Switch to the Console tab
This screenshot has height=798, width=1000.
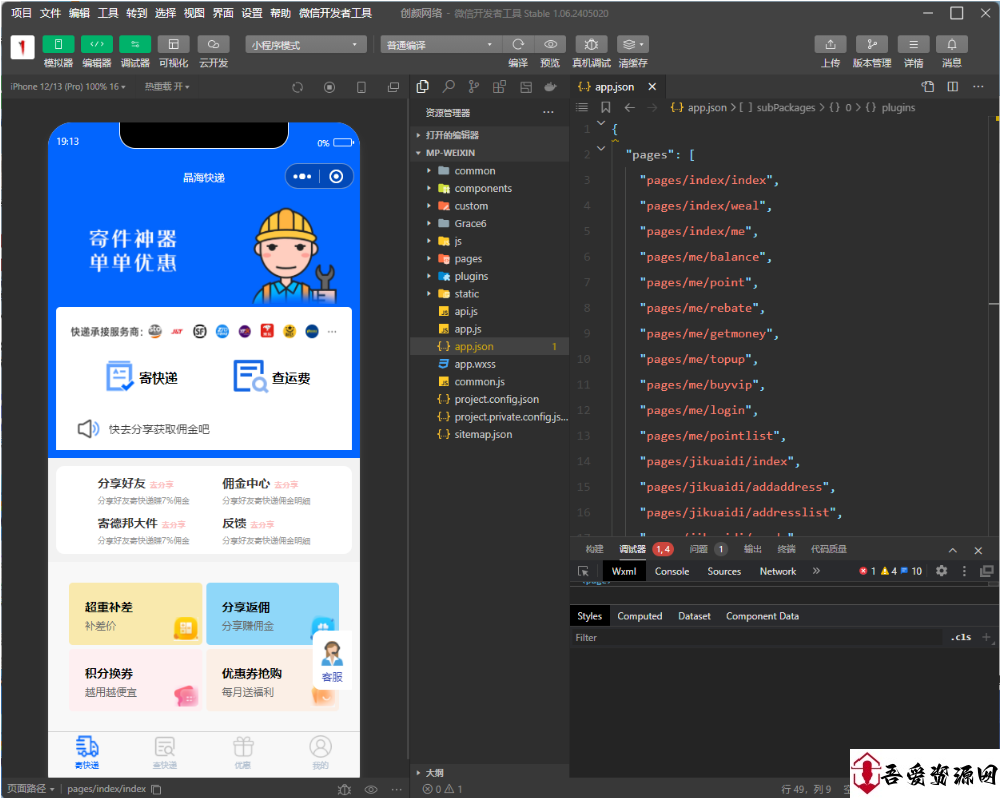[671, 571]
